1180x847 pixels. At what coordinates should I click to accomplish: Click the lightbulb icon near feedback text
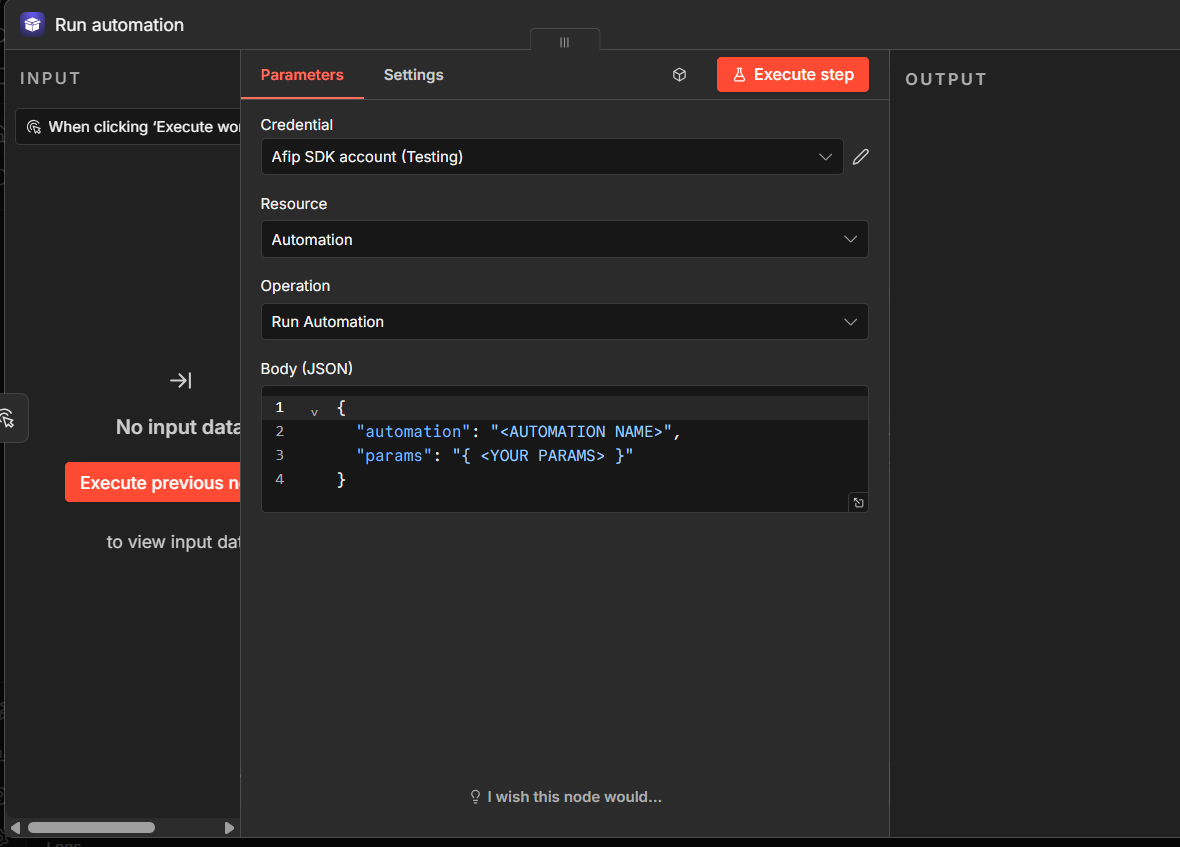[x=475, y=797]
